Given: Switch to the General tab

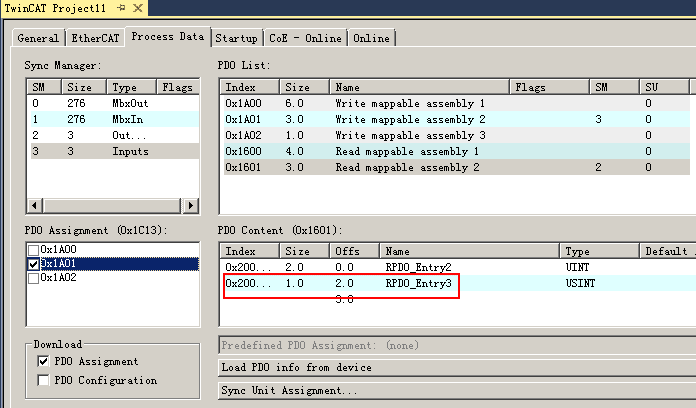Looking at the screenshot, I should (x=38, y=38).
